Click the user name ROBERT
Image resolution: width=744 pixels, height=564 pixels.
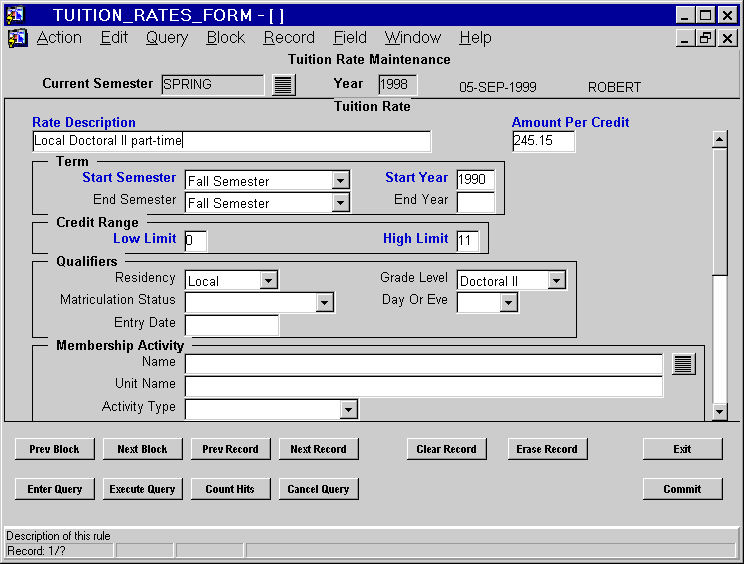614,87
